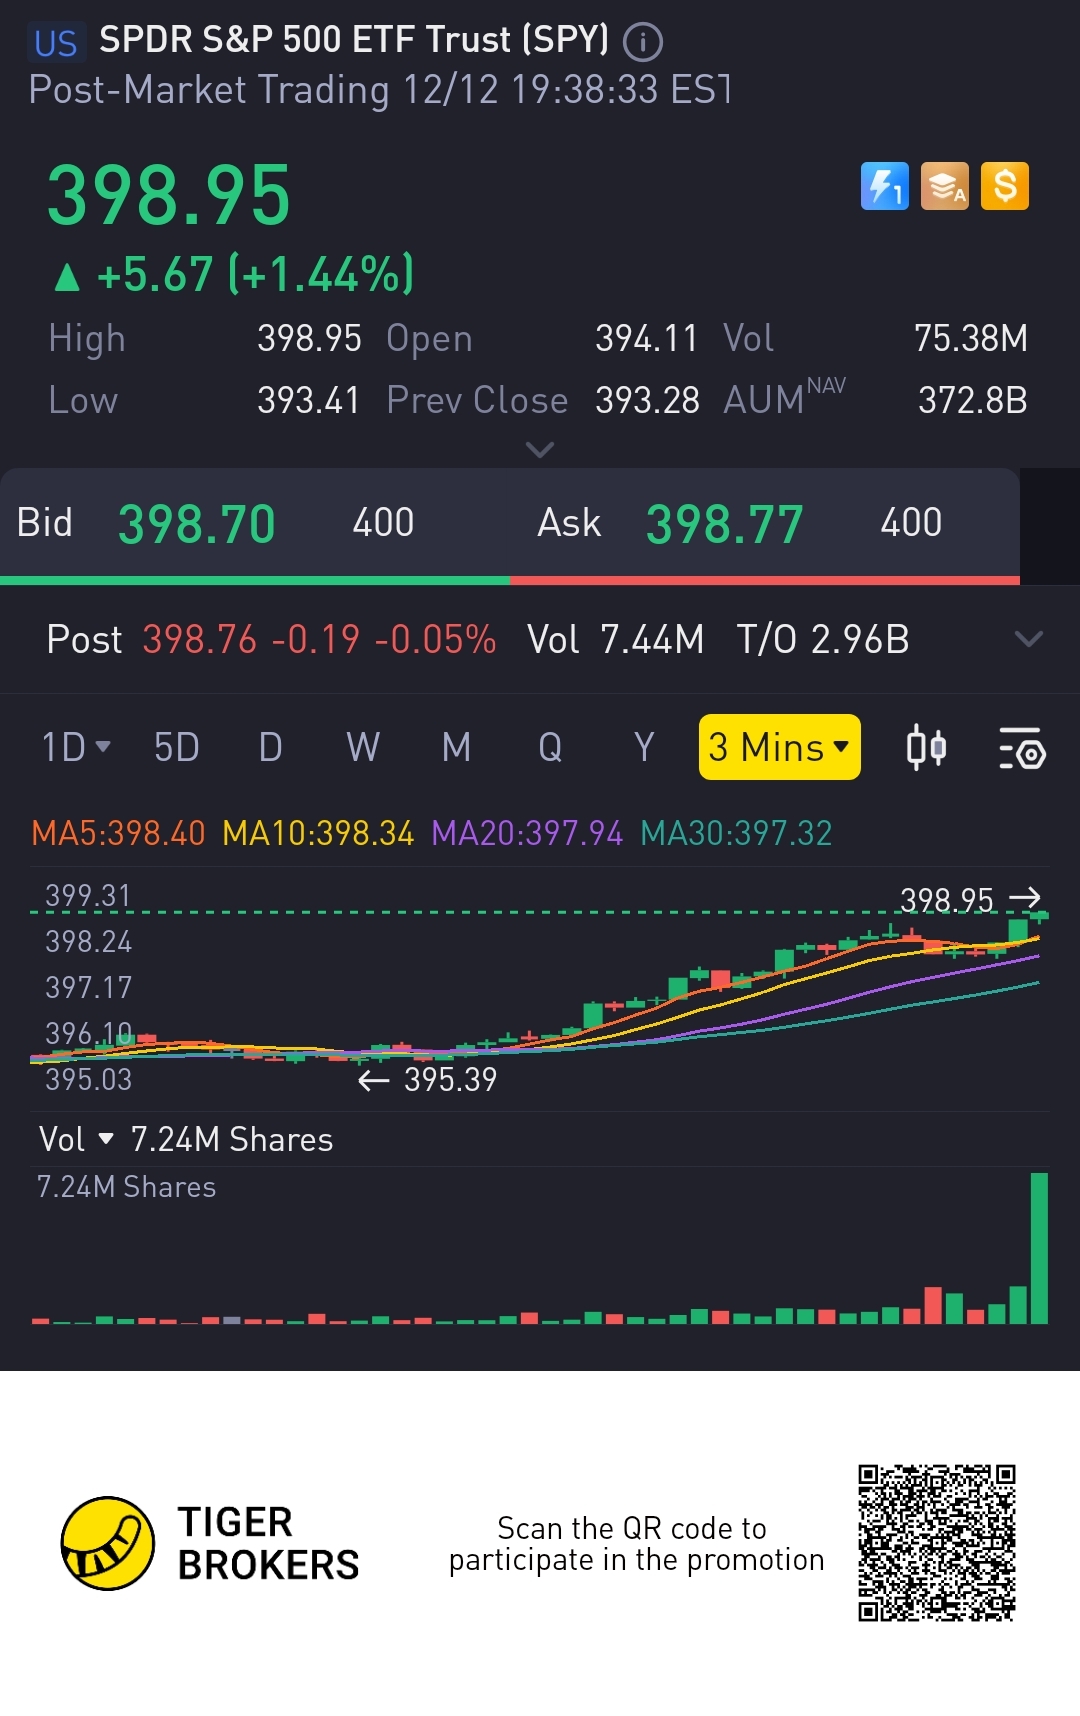Viewport: 1080px width, 1716px height.
Task: Switch to the Q quarterly chart tab
Action: click(x=550, y=747)
